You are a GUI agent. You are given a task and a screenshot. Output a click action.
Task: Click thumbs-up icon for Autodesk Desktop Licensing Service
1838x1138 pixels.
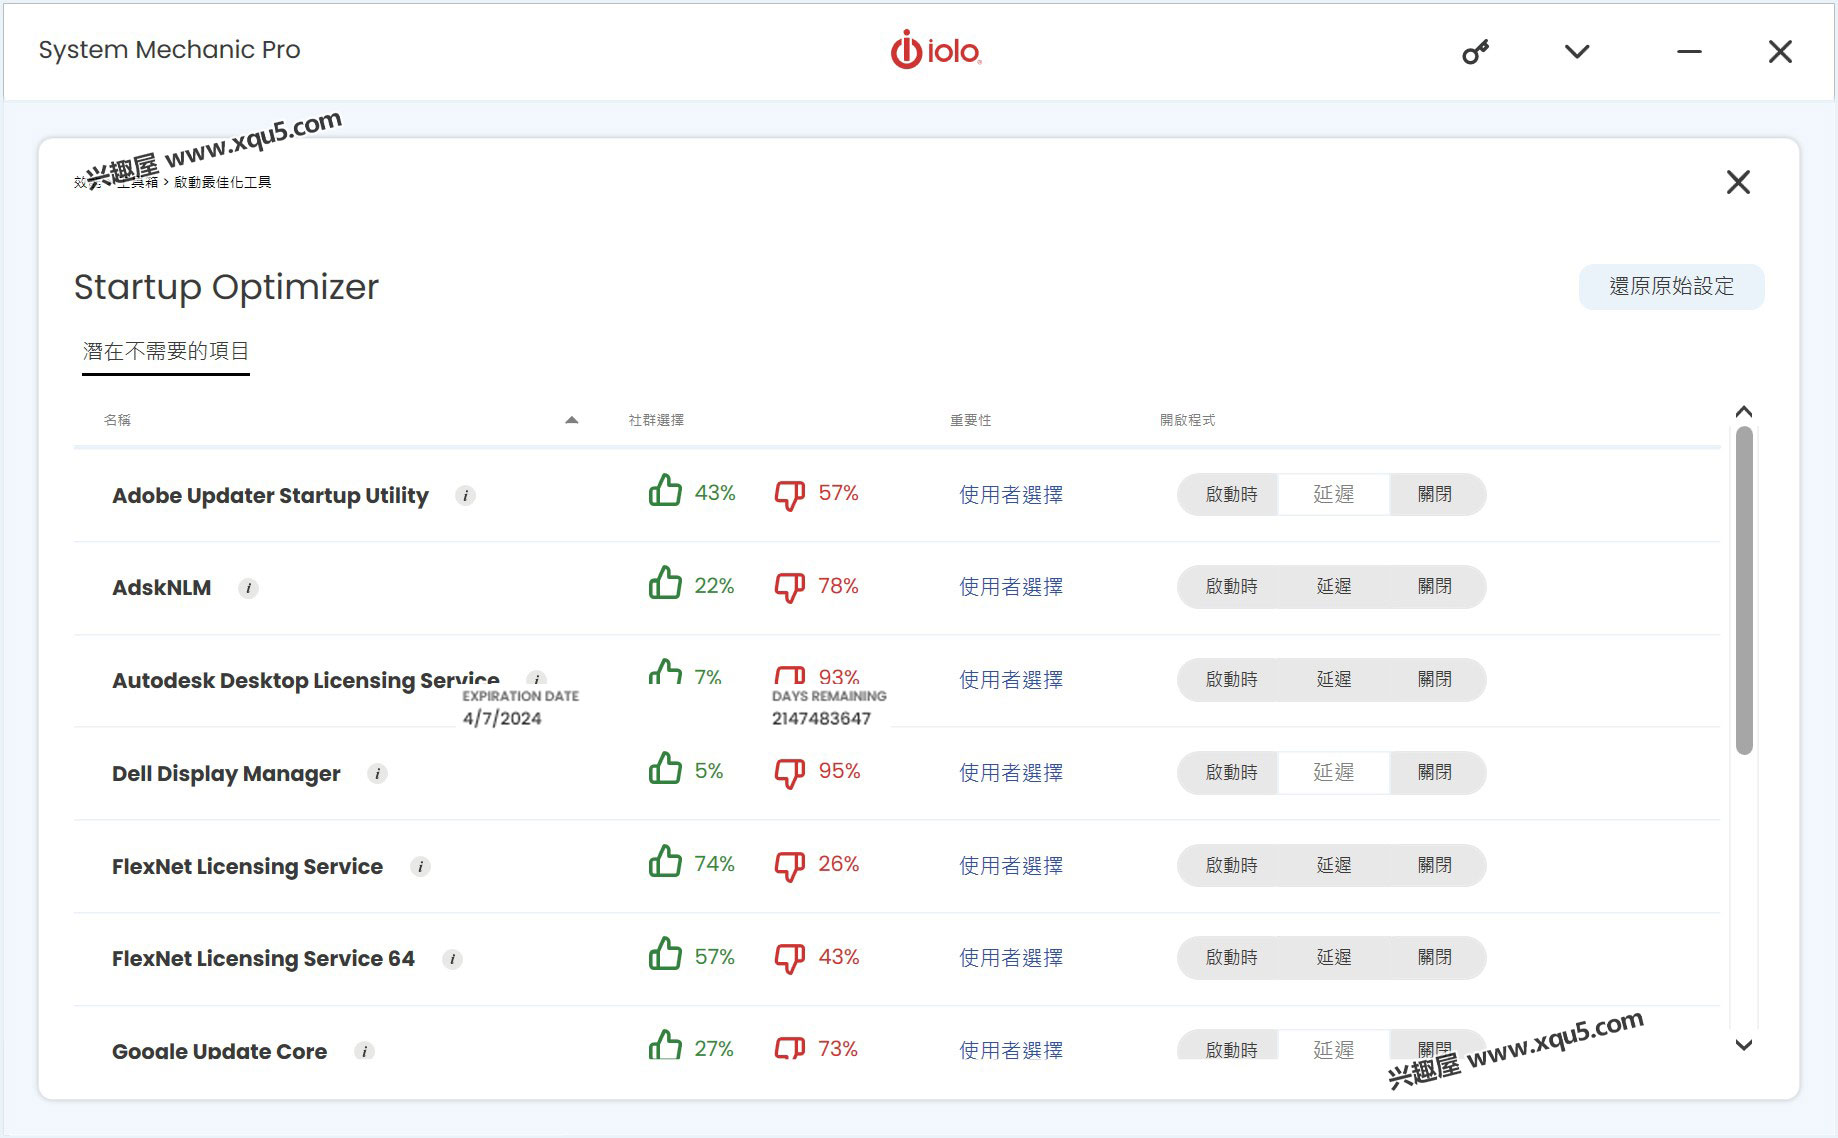665,672
